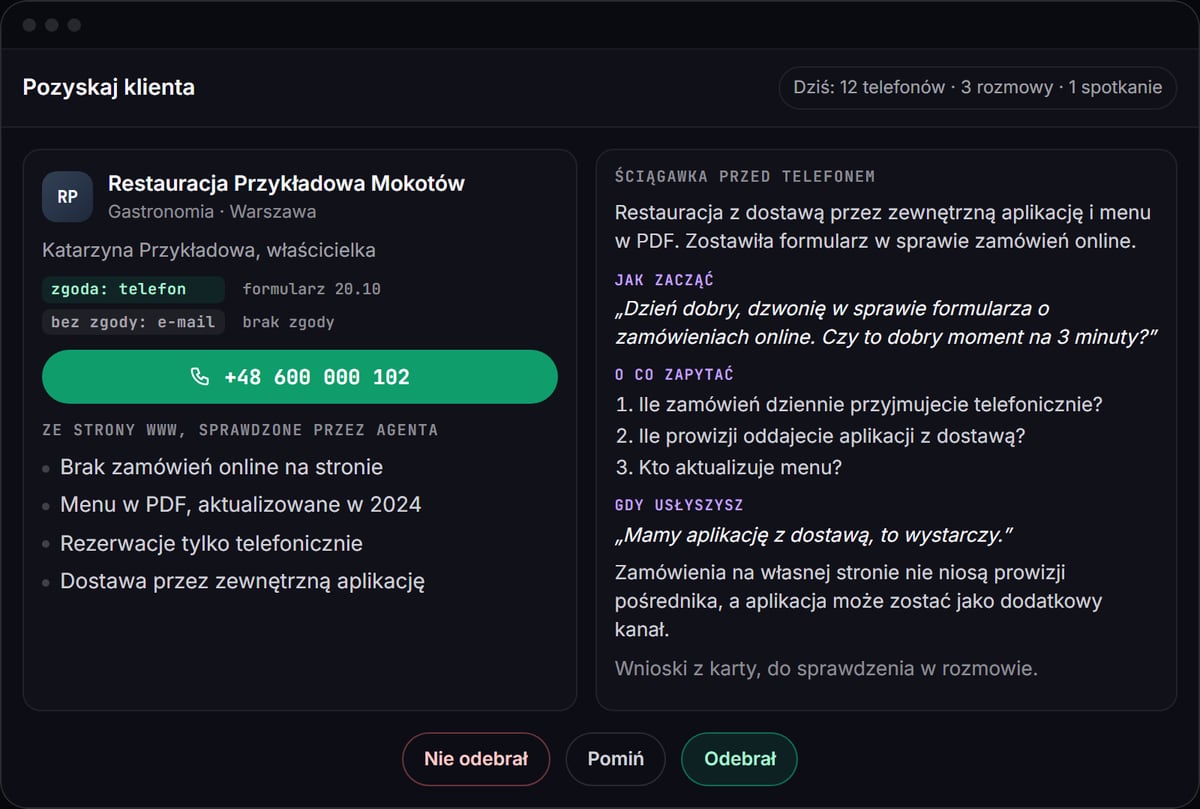Click the "O CO ZAPYTAĆ" label
Image resolution: width=1200 pixels, height=809 pixels.
point(674,375)
